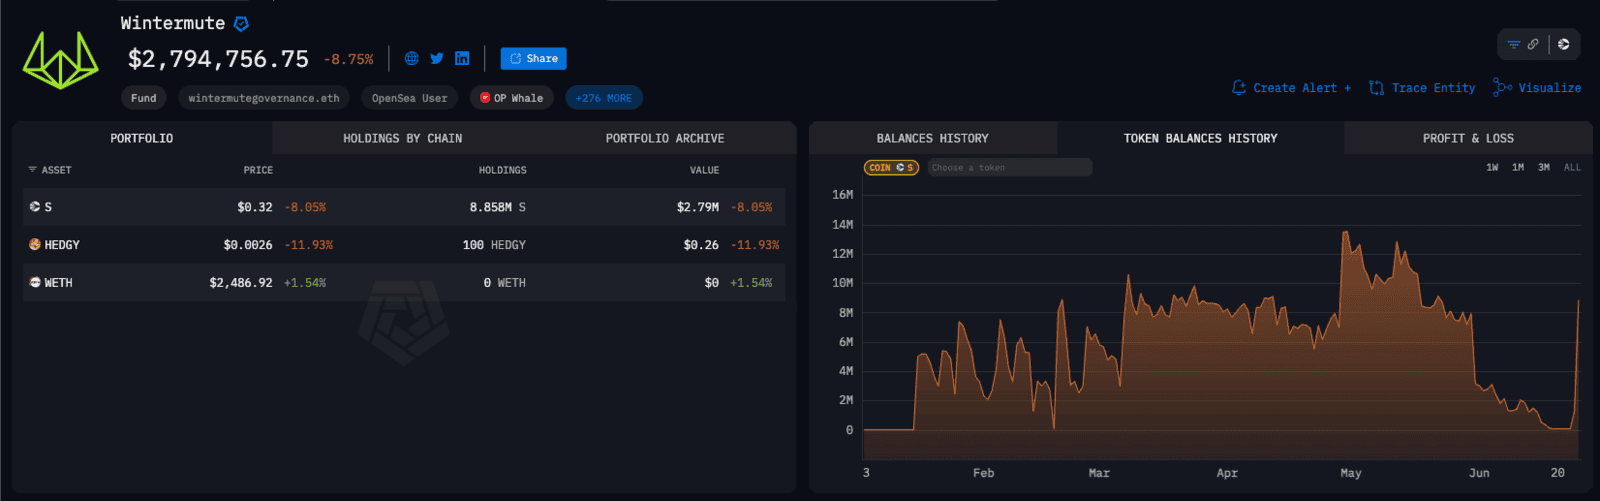Screen dimensions: 1600x501
Task: Select TOKEN BALANCES HISTORY tab
Action: [1201, 138]
